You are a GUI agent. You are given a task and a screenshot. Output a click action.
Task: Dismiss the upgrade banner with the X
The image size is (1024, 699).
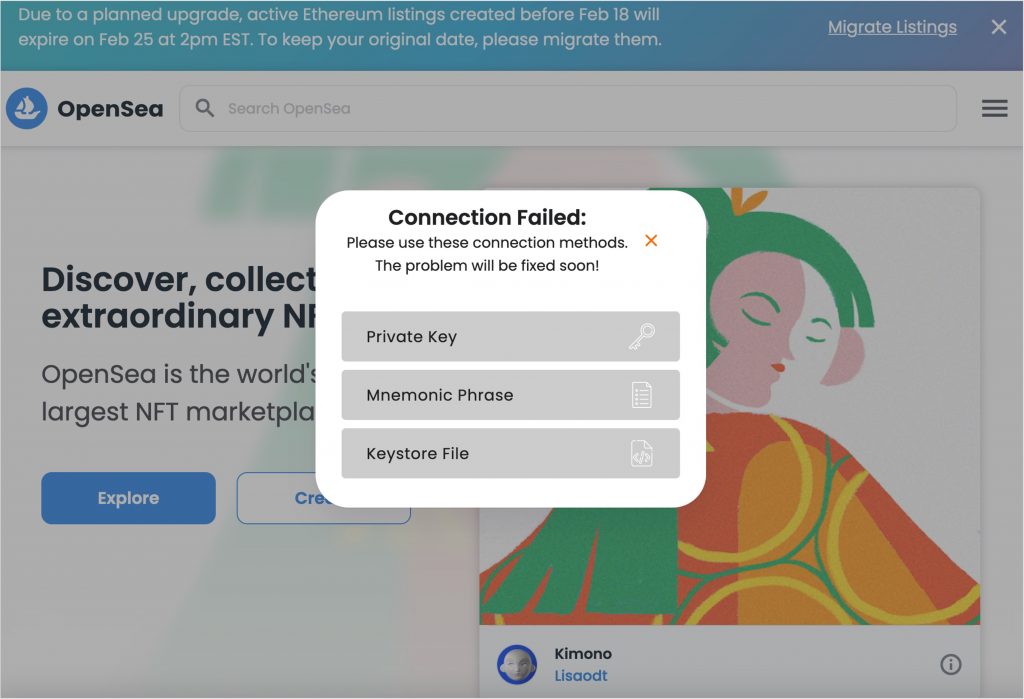998,27
